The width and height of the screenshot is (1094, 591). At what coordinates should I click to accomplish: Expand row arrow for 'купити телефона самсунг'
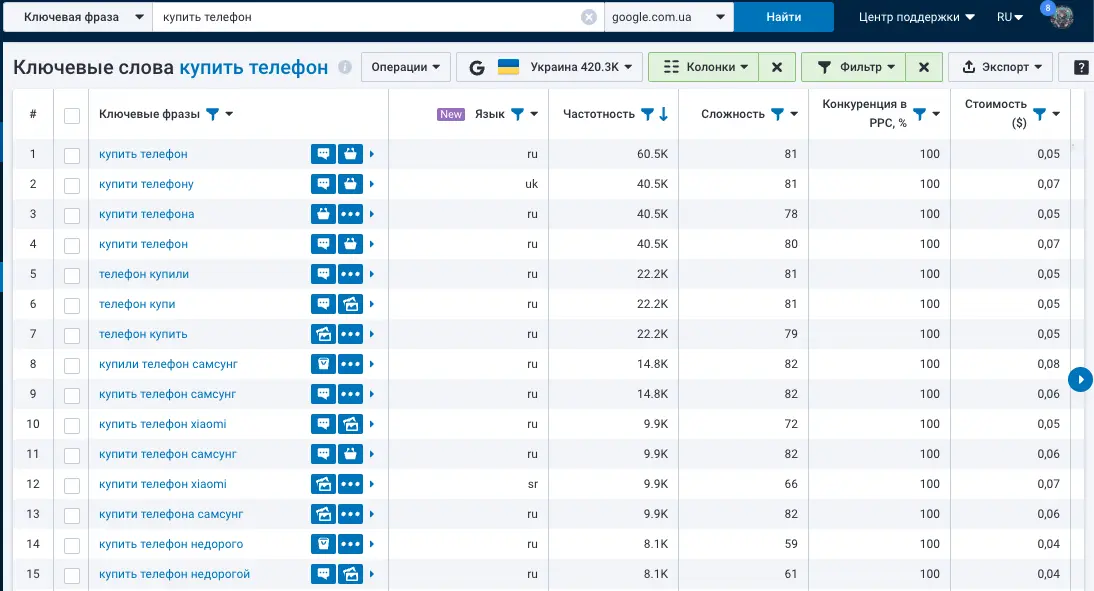click(372, 514)
